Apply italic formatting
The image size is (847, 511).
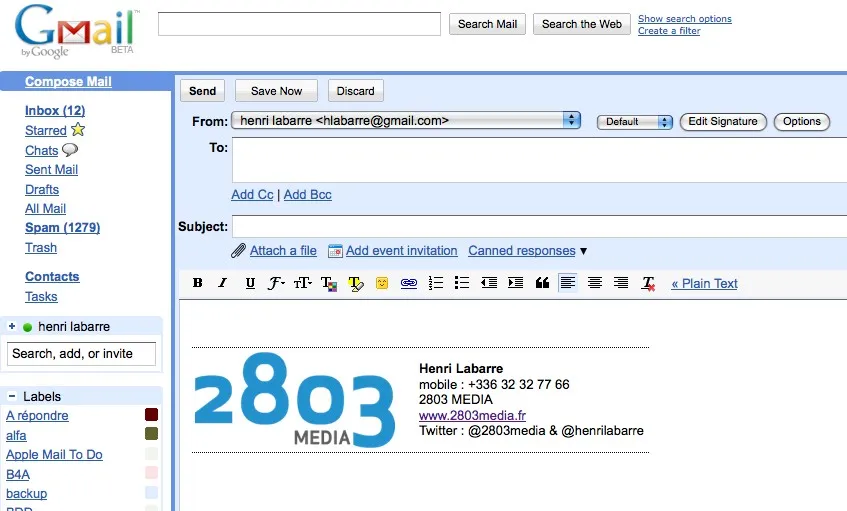[x=223, y=283]
